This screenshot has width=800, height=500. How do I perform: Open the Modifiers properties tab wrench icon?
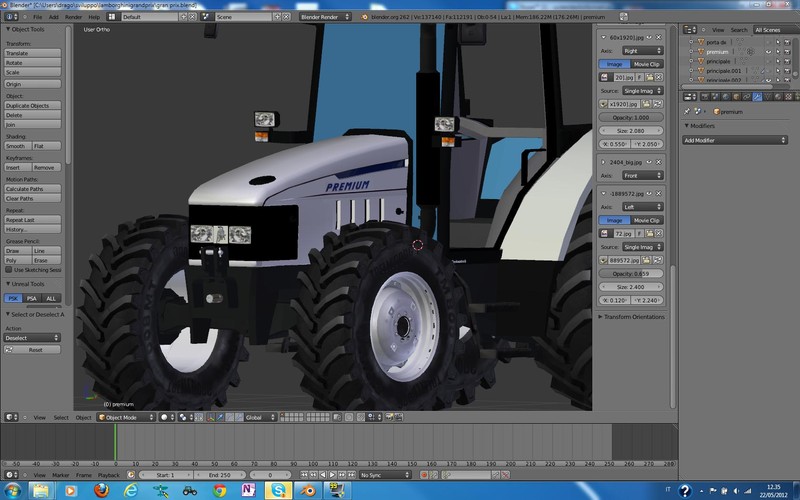pos(757,96)
